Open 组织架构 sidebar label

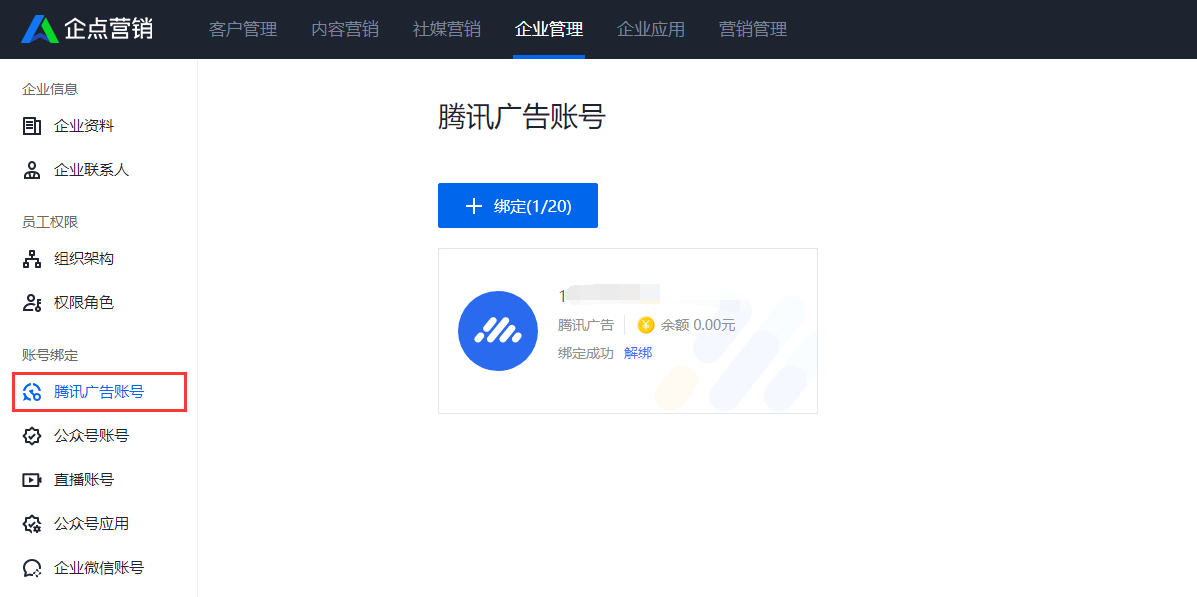[84, 259]
